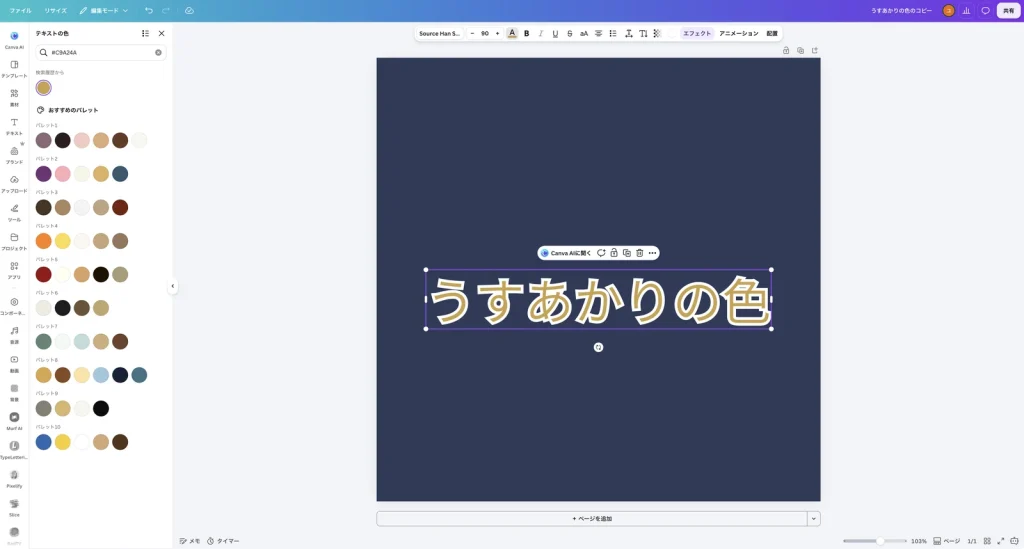This screenshot has width=1024, height=549.
Task: Open the テンプレート (Templates) sidebar panel
Action: point(14,68)
